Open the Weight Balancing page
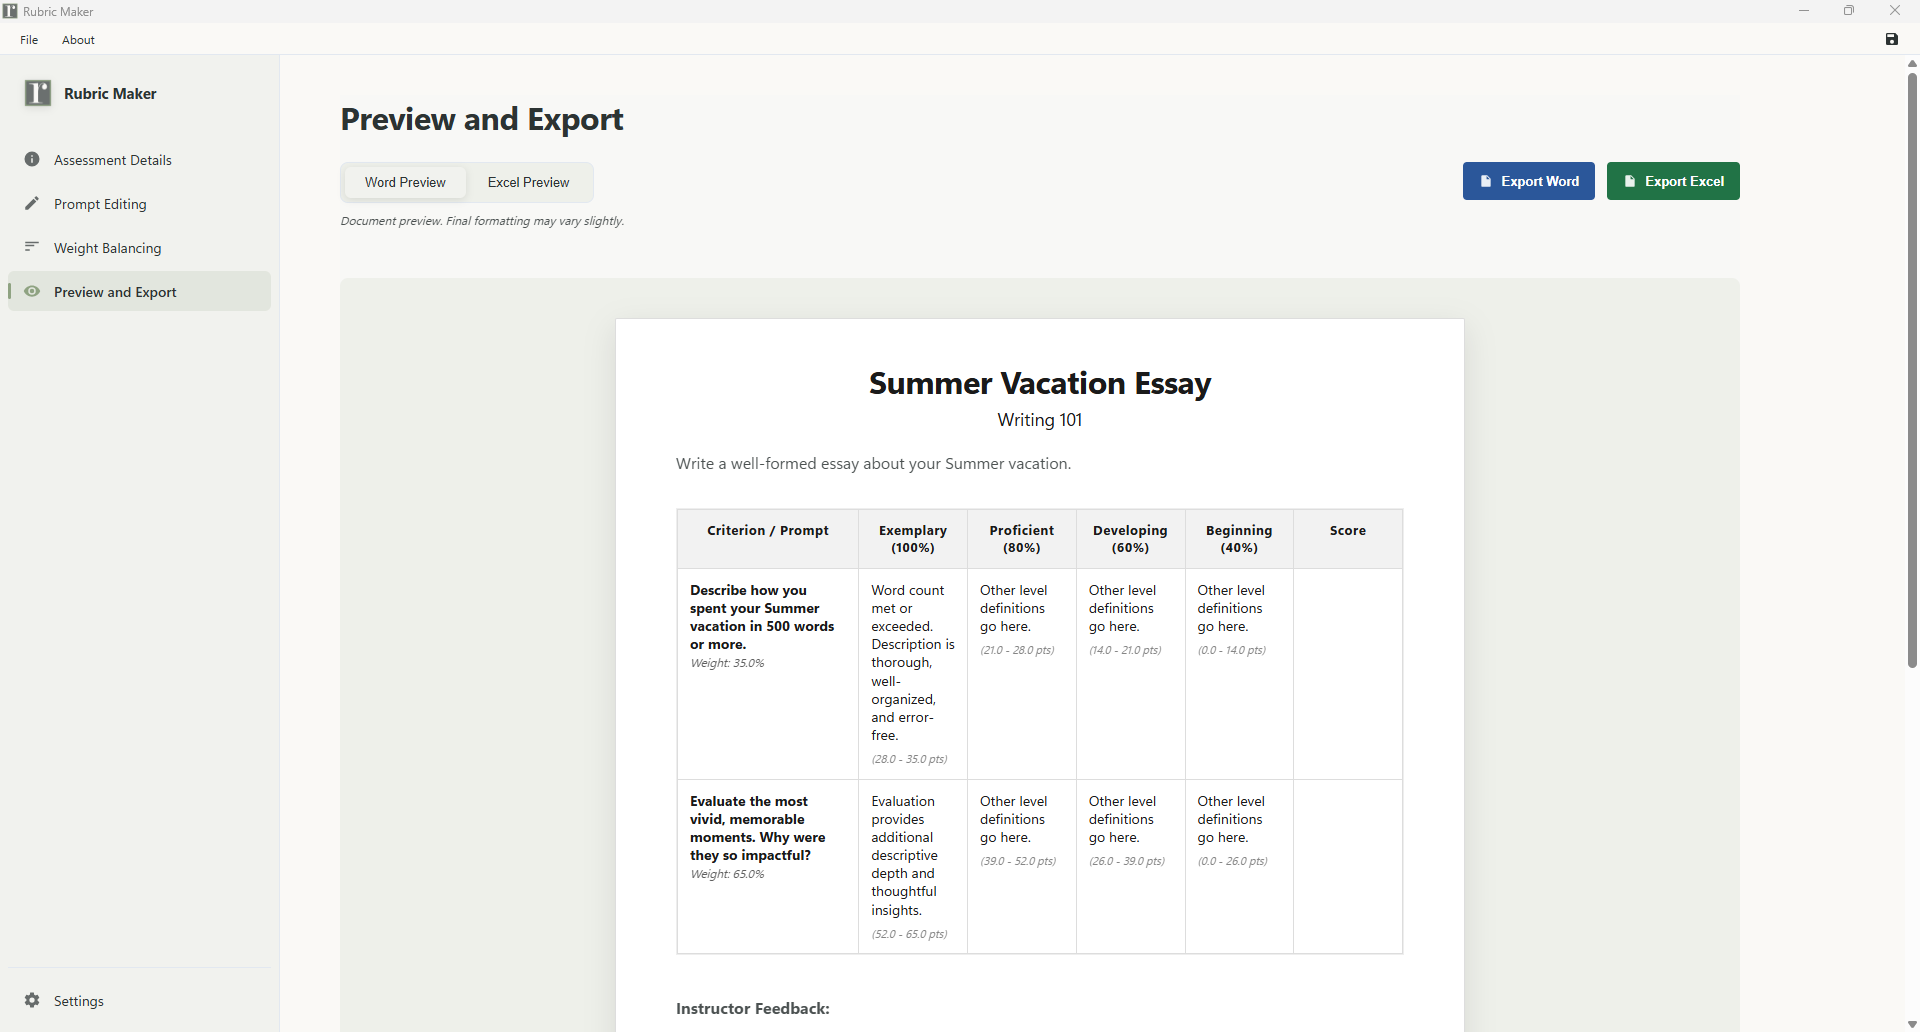Screen dimensions: 1920x1032 (140, 248)
